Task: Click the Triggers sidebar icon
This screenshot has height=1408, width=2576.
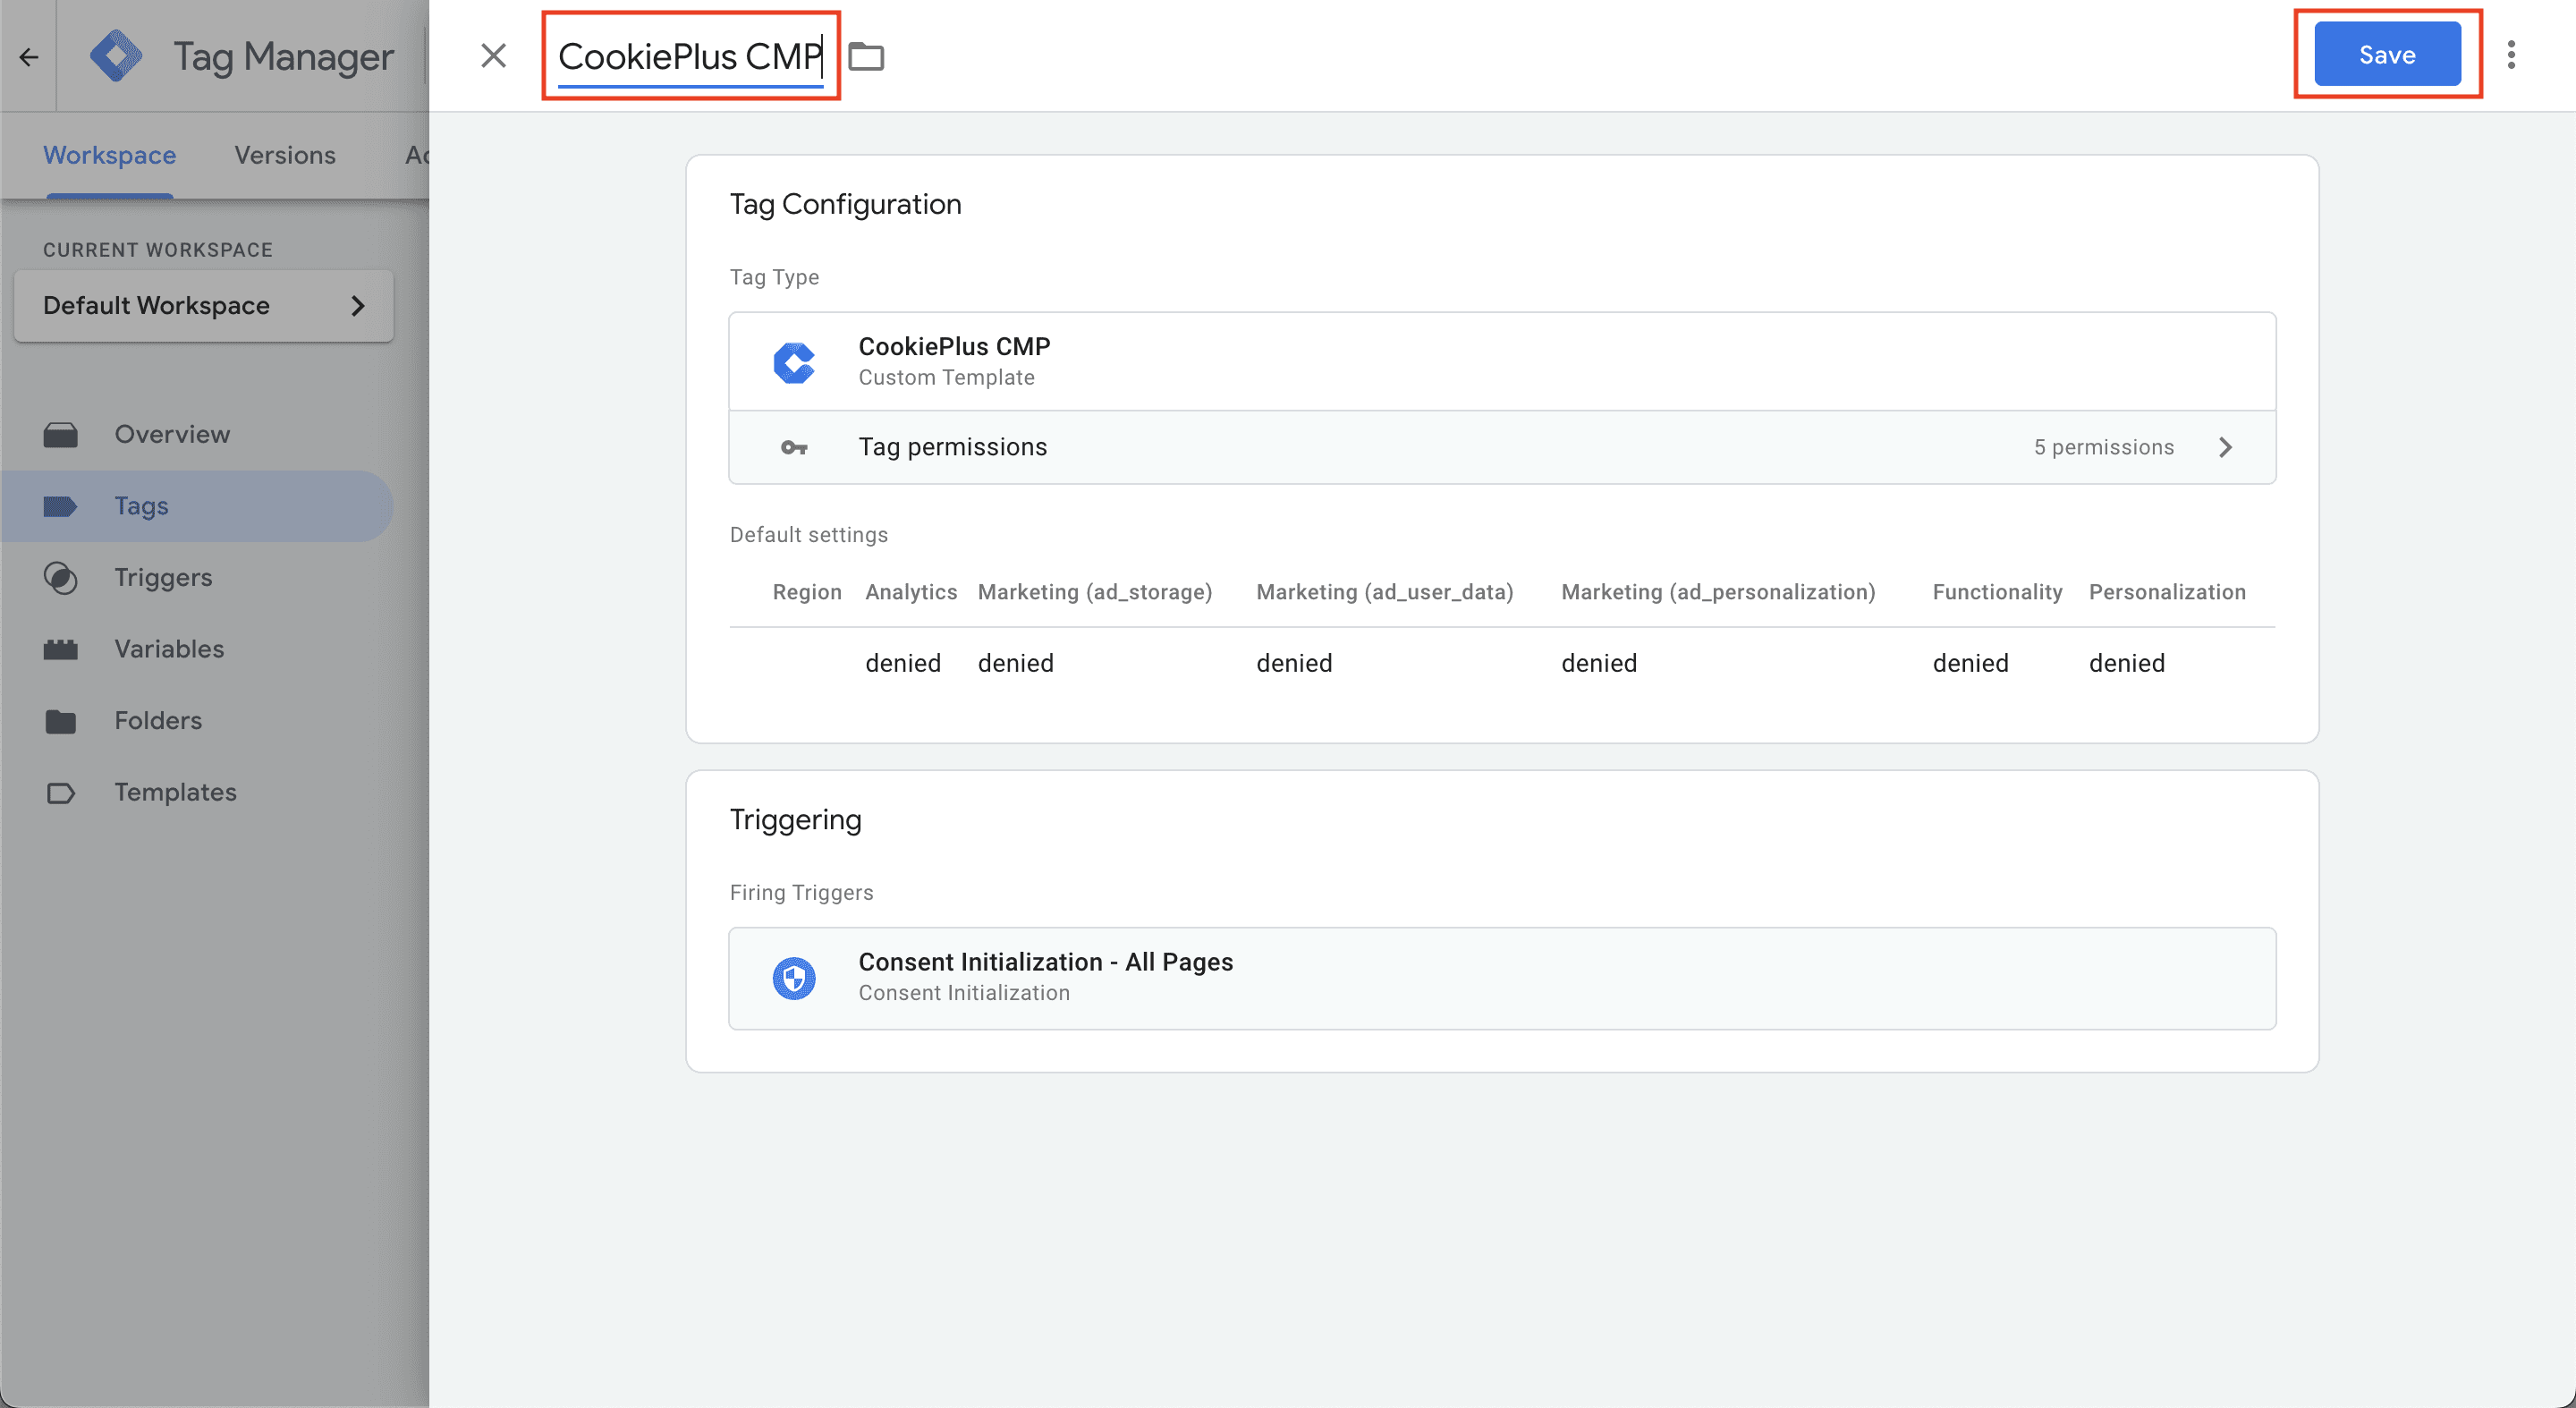Action: tap(61, 578)
